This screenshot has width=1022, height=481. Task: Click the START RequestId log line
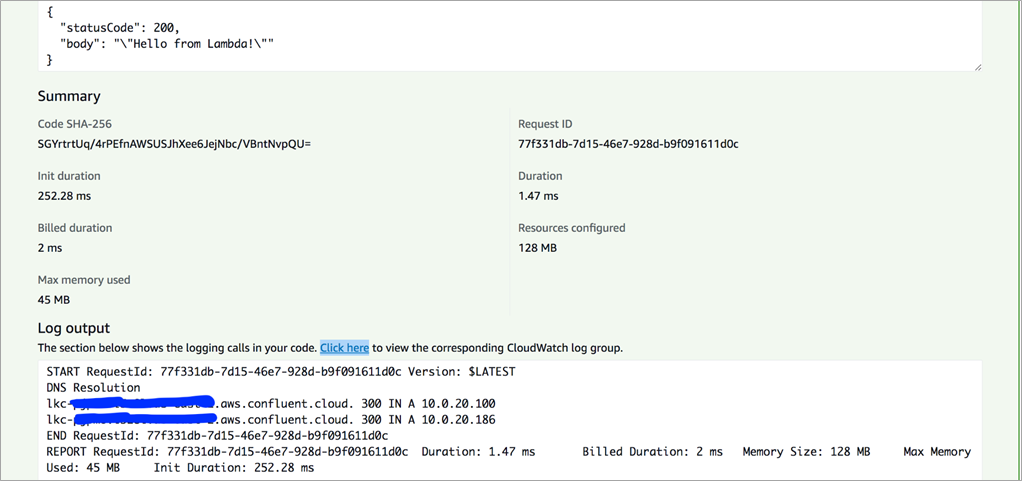pos(281,372)
